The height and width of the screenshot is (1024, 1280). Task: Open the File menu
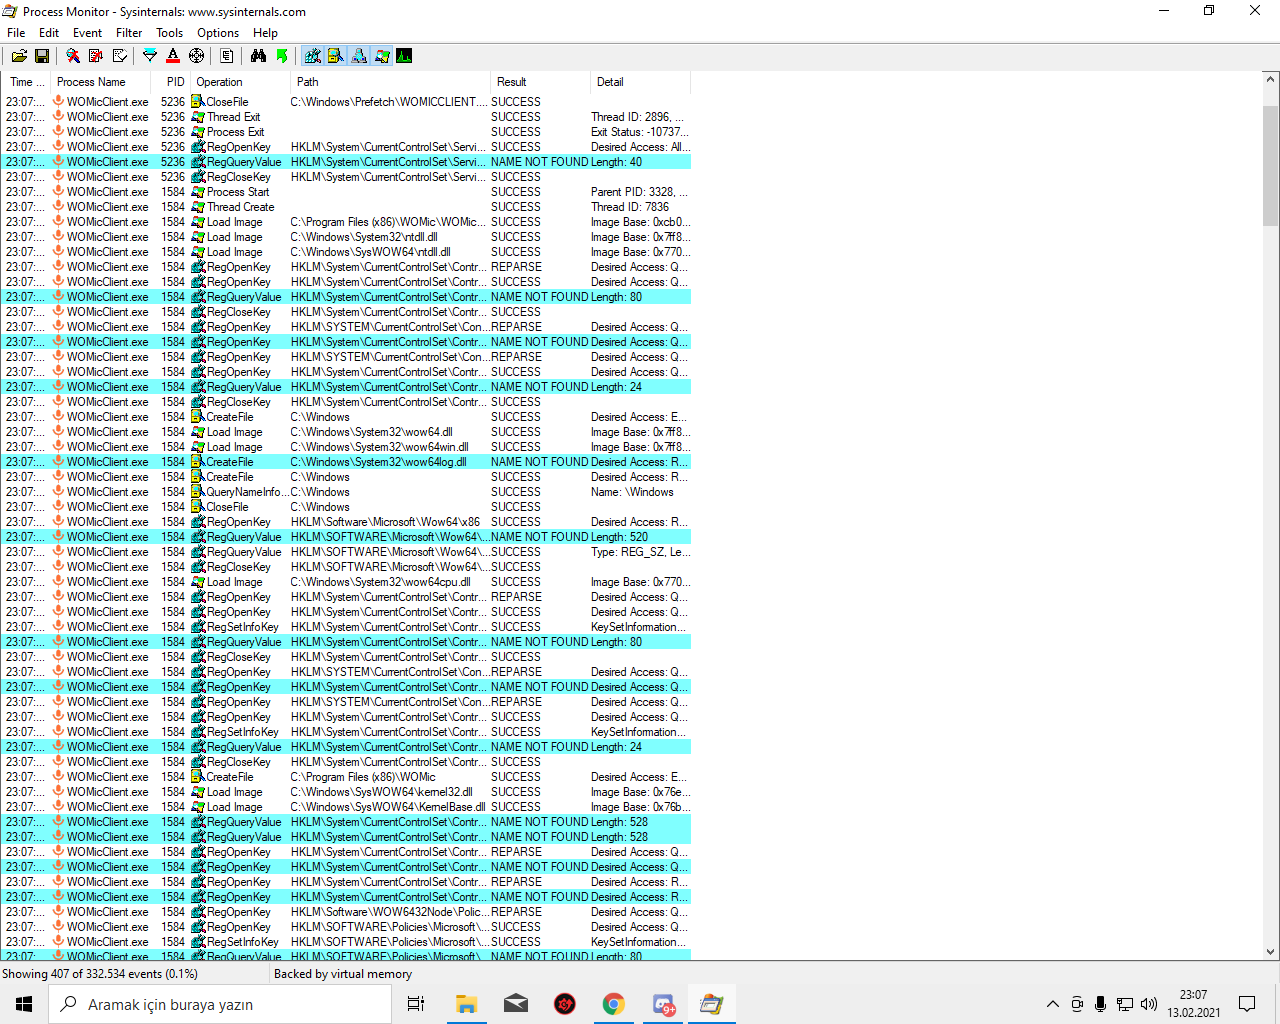tap(16, 33)
